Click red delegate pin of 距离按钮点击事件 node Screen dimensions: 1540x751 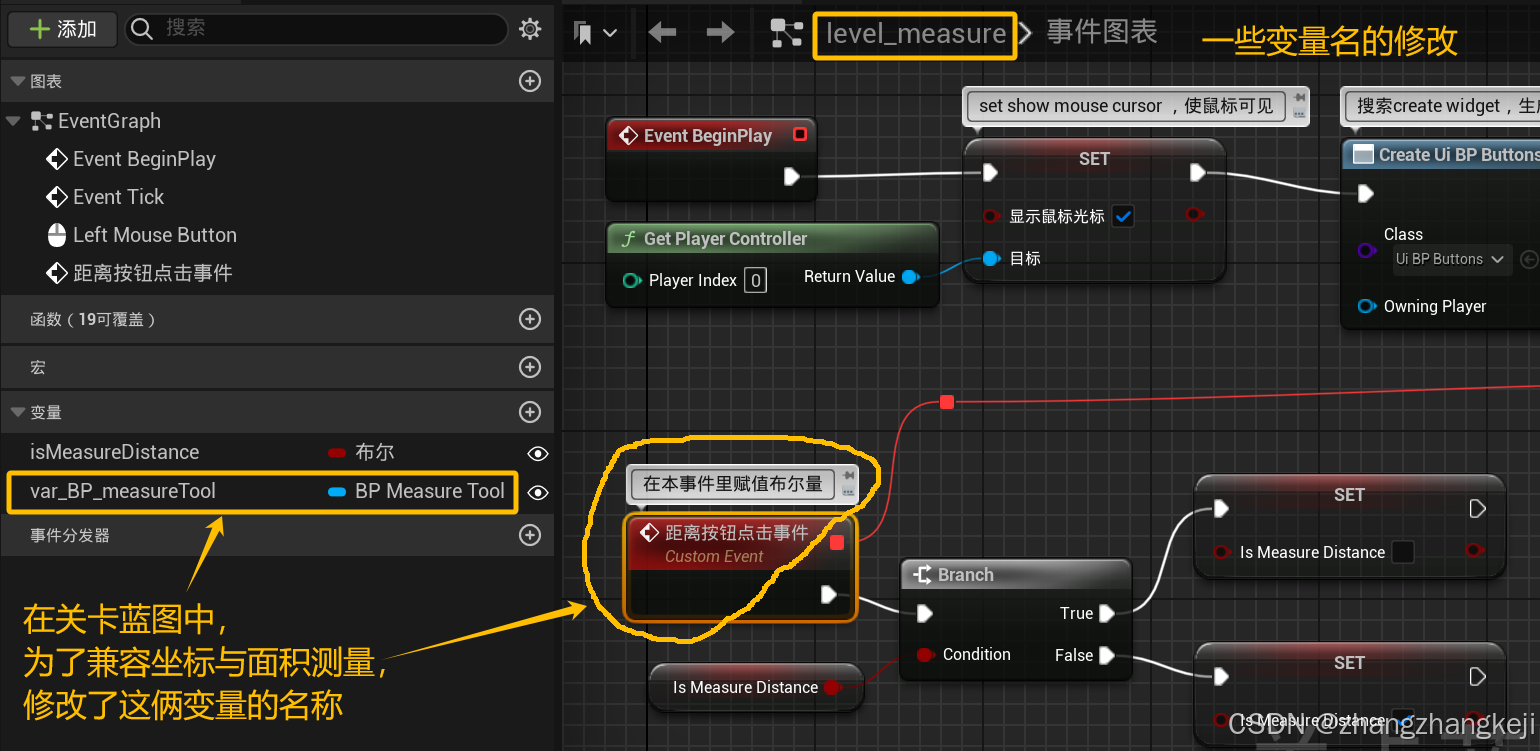(x=837, y=542)
